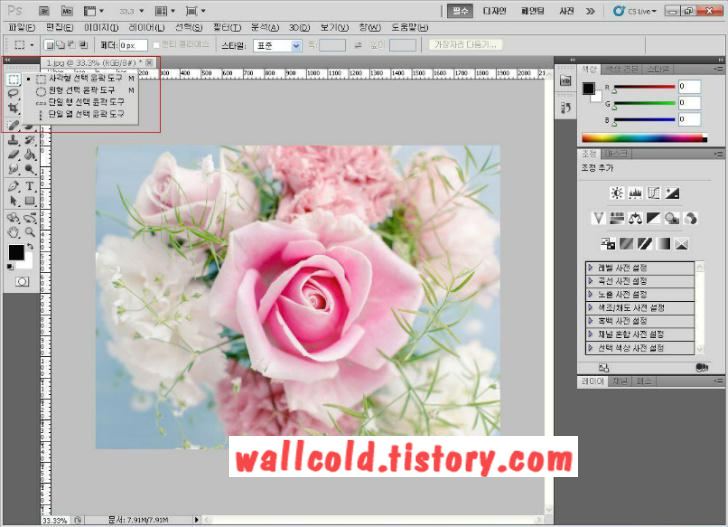Viewport: 728px width, 527px height.
Task: Open the 필터(T) menu
Action: click(227, 27)
